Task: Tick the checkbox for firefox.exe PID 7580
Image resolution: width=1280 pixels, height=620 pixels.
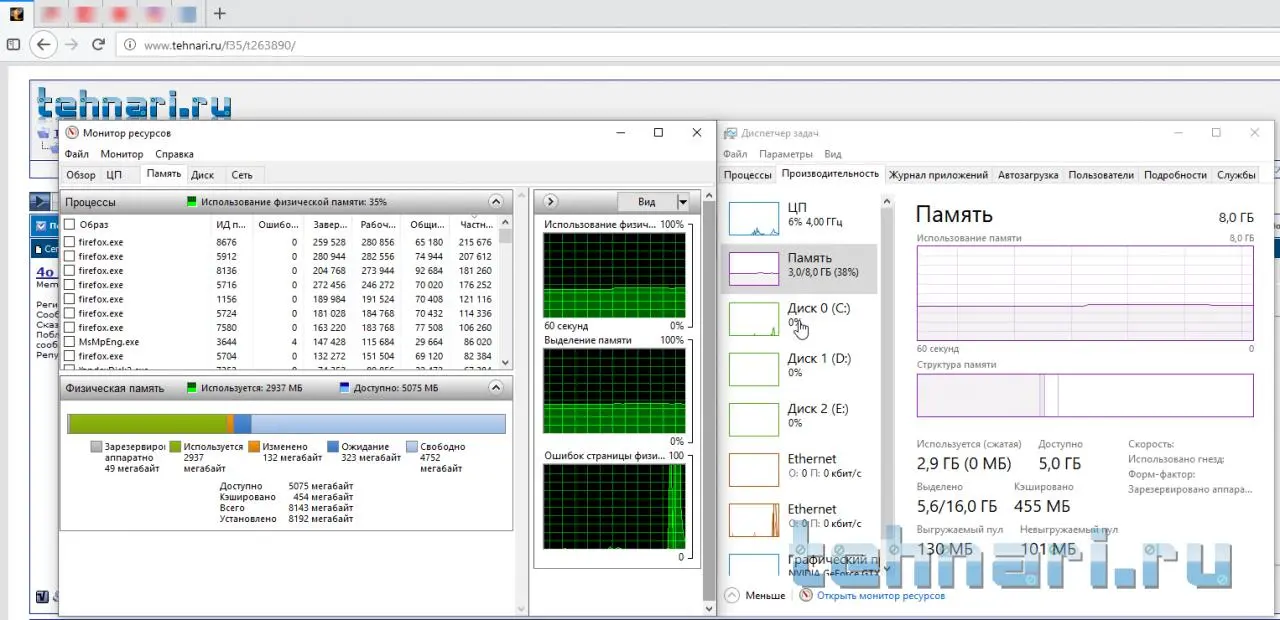Action: pos(69,327)
